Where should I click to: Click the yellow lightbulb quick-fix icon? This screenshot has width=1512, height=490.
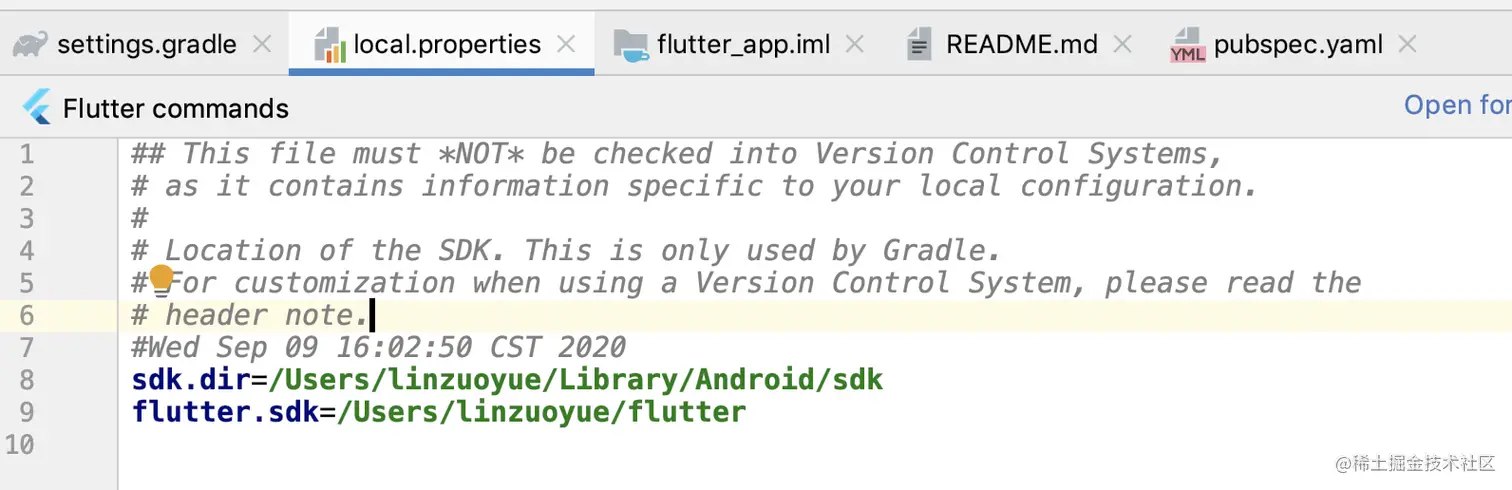(x=161, y=280)
